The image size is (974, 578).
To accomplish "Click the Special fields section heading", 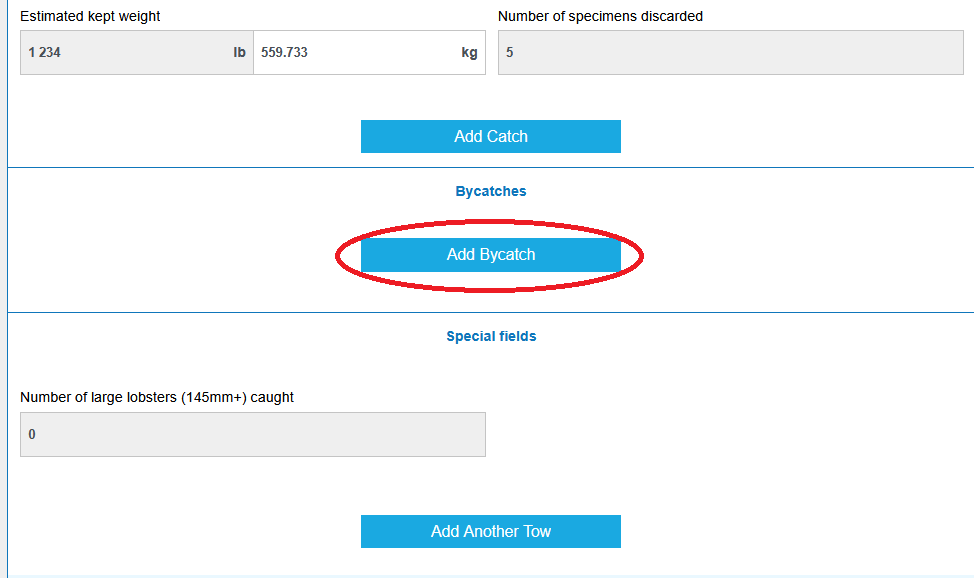I will point(490,337).
